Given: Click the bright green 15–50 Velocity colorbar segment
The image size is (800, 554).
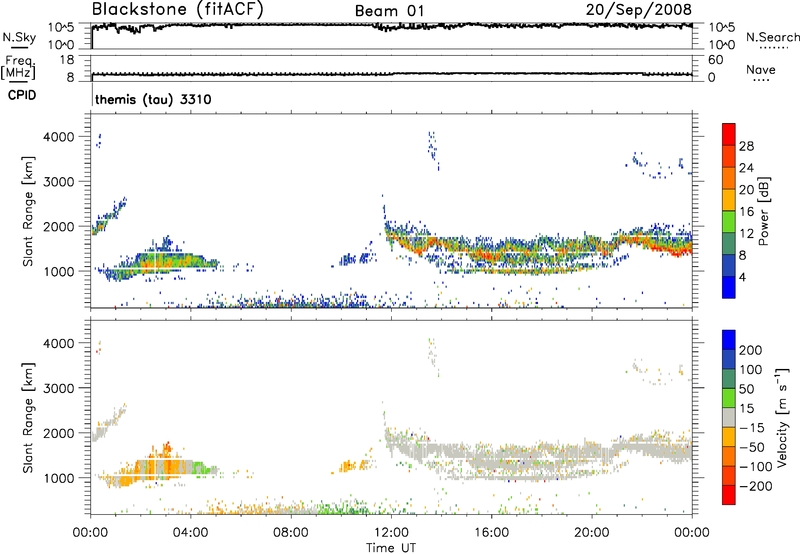Looking at the screenshot, I should point(729,398).
